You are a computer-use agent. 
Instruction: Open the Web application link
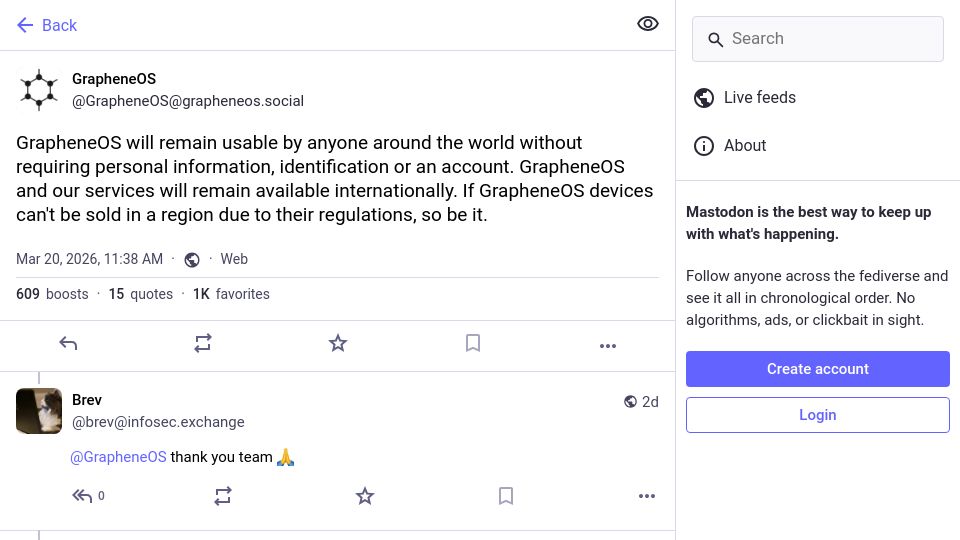pyautogui.click(x=234, y=259)
